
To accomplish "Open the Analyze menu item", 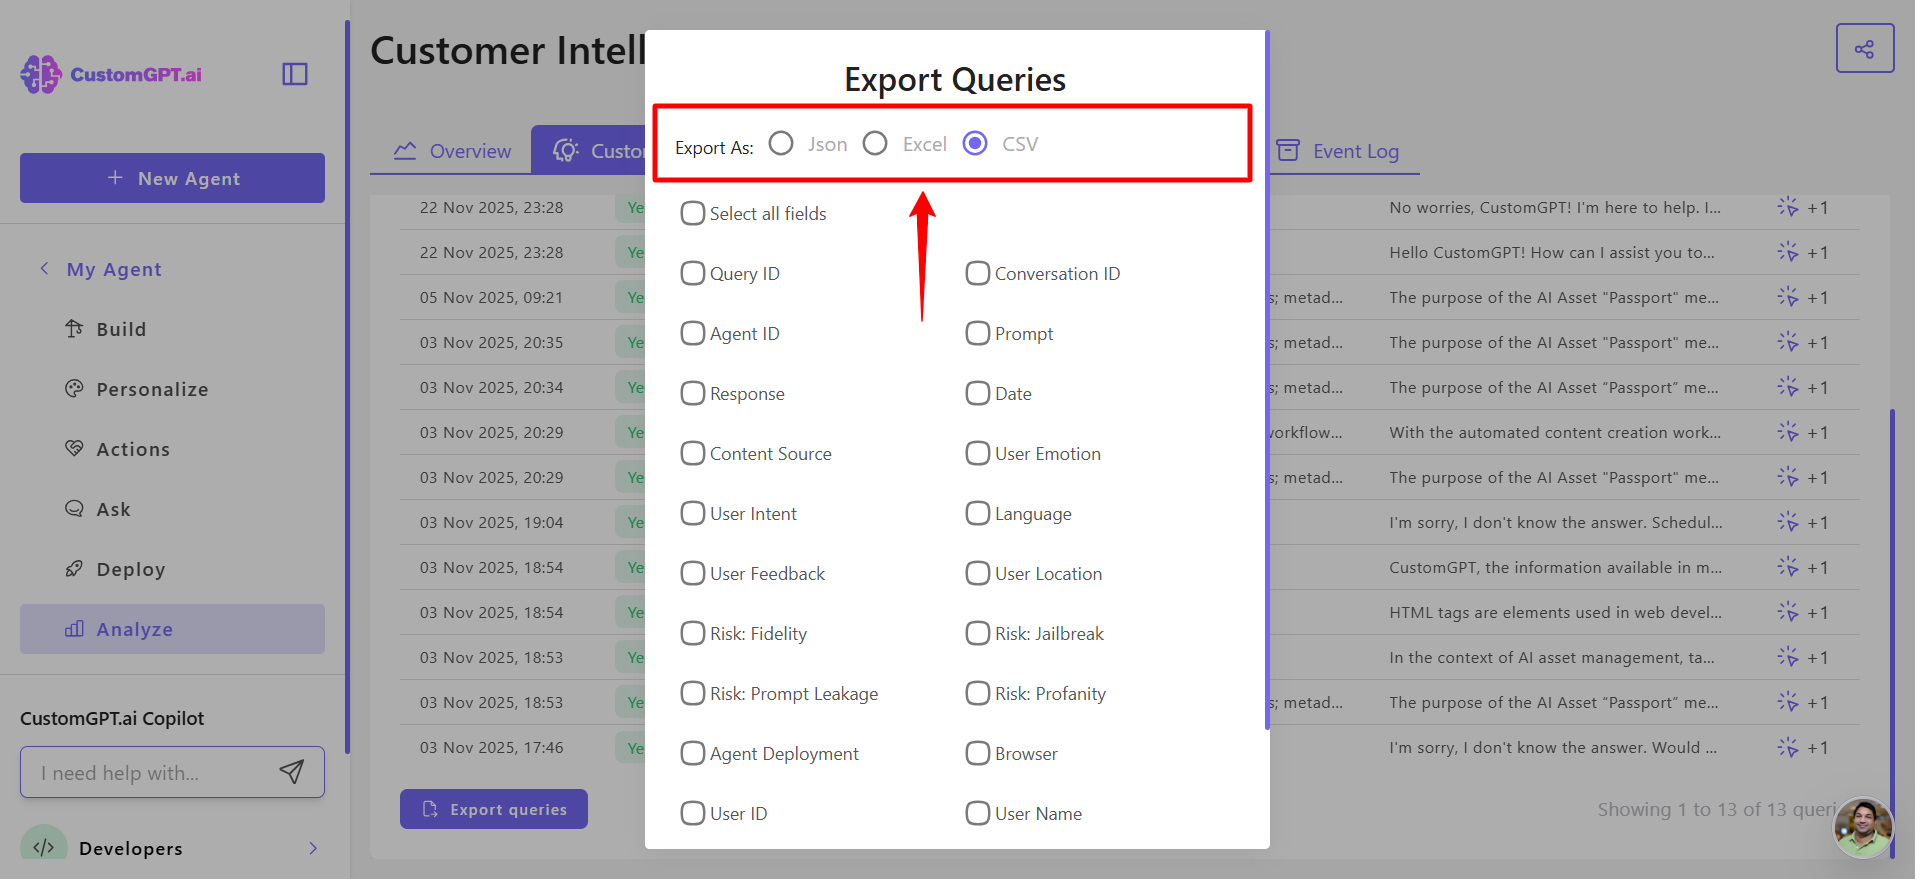I will point(172,629).
